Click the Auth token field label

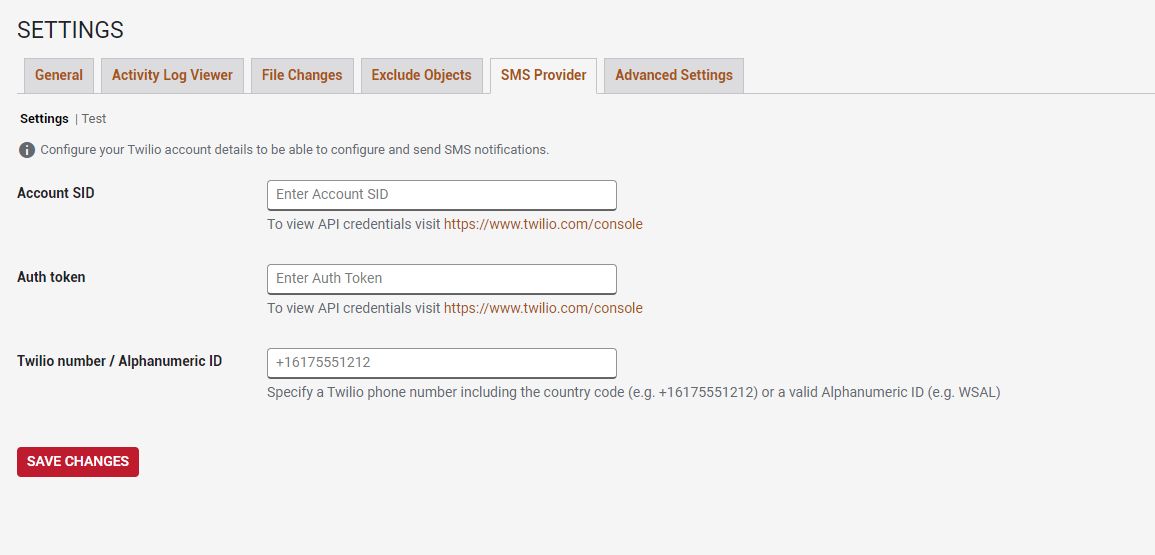(51, 277)
